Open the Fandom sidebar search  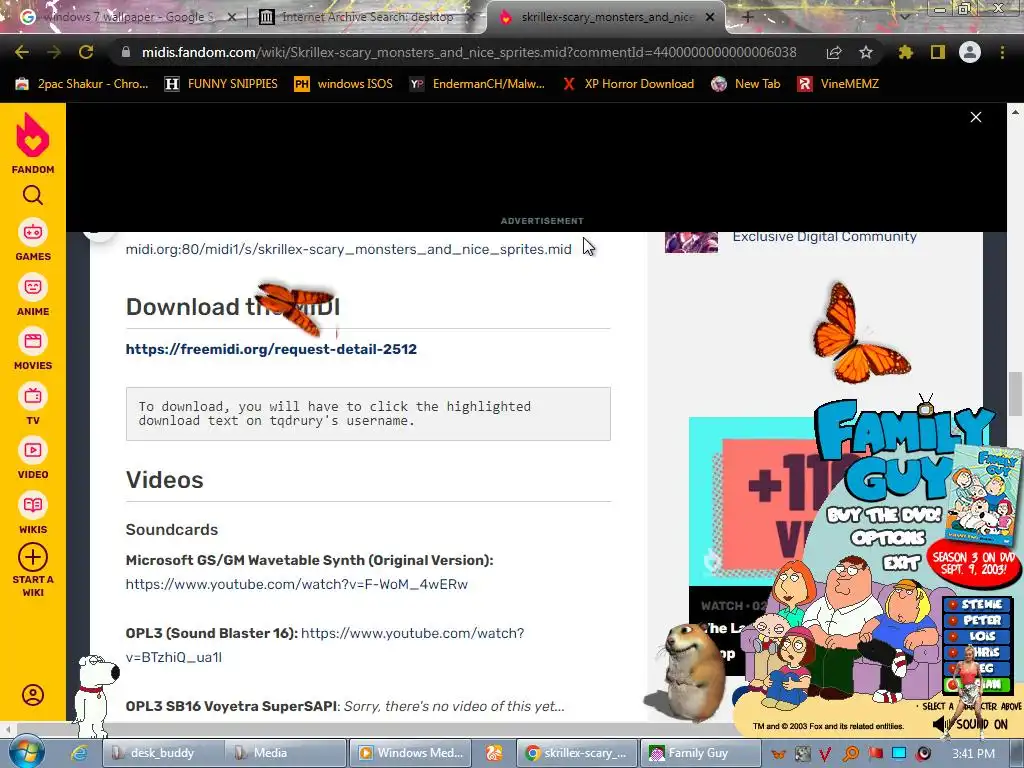[33, 195]
